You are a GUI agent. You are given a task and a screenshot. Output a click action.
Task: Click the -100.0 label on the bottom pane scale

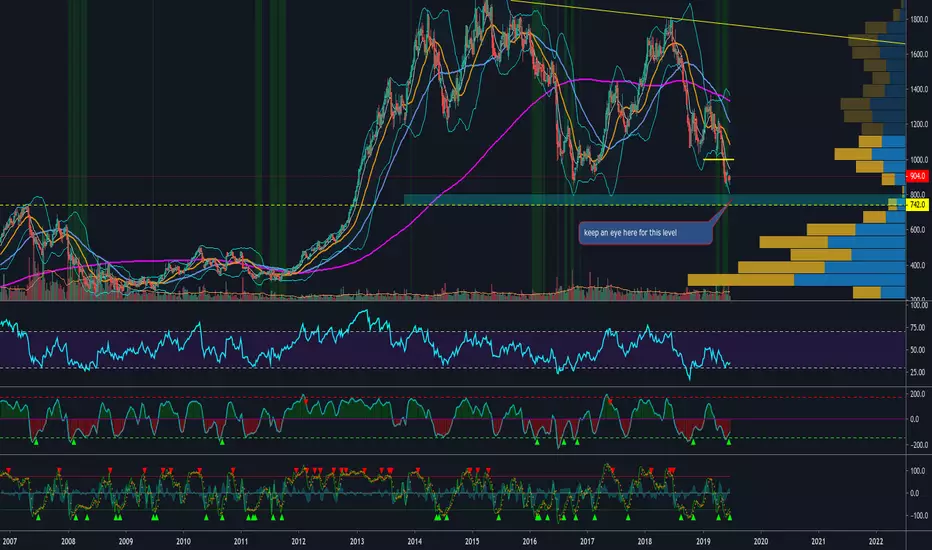click(x=917, y=516)
